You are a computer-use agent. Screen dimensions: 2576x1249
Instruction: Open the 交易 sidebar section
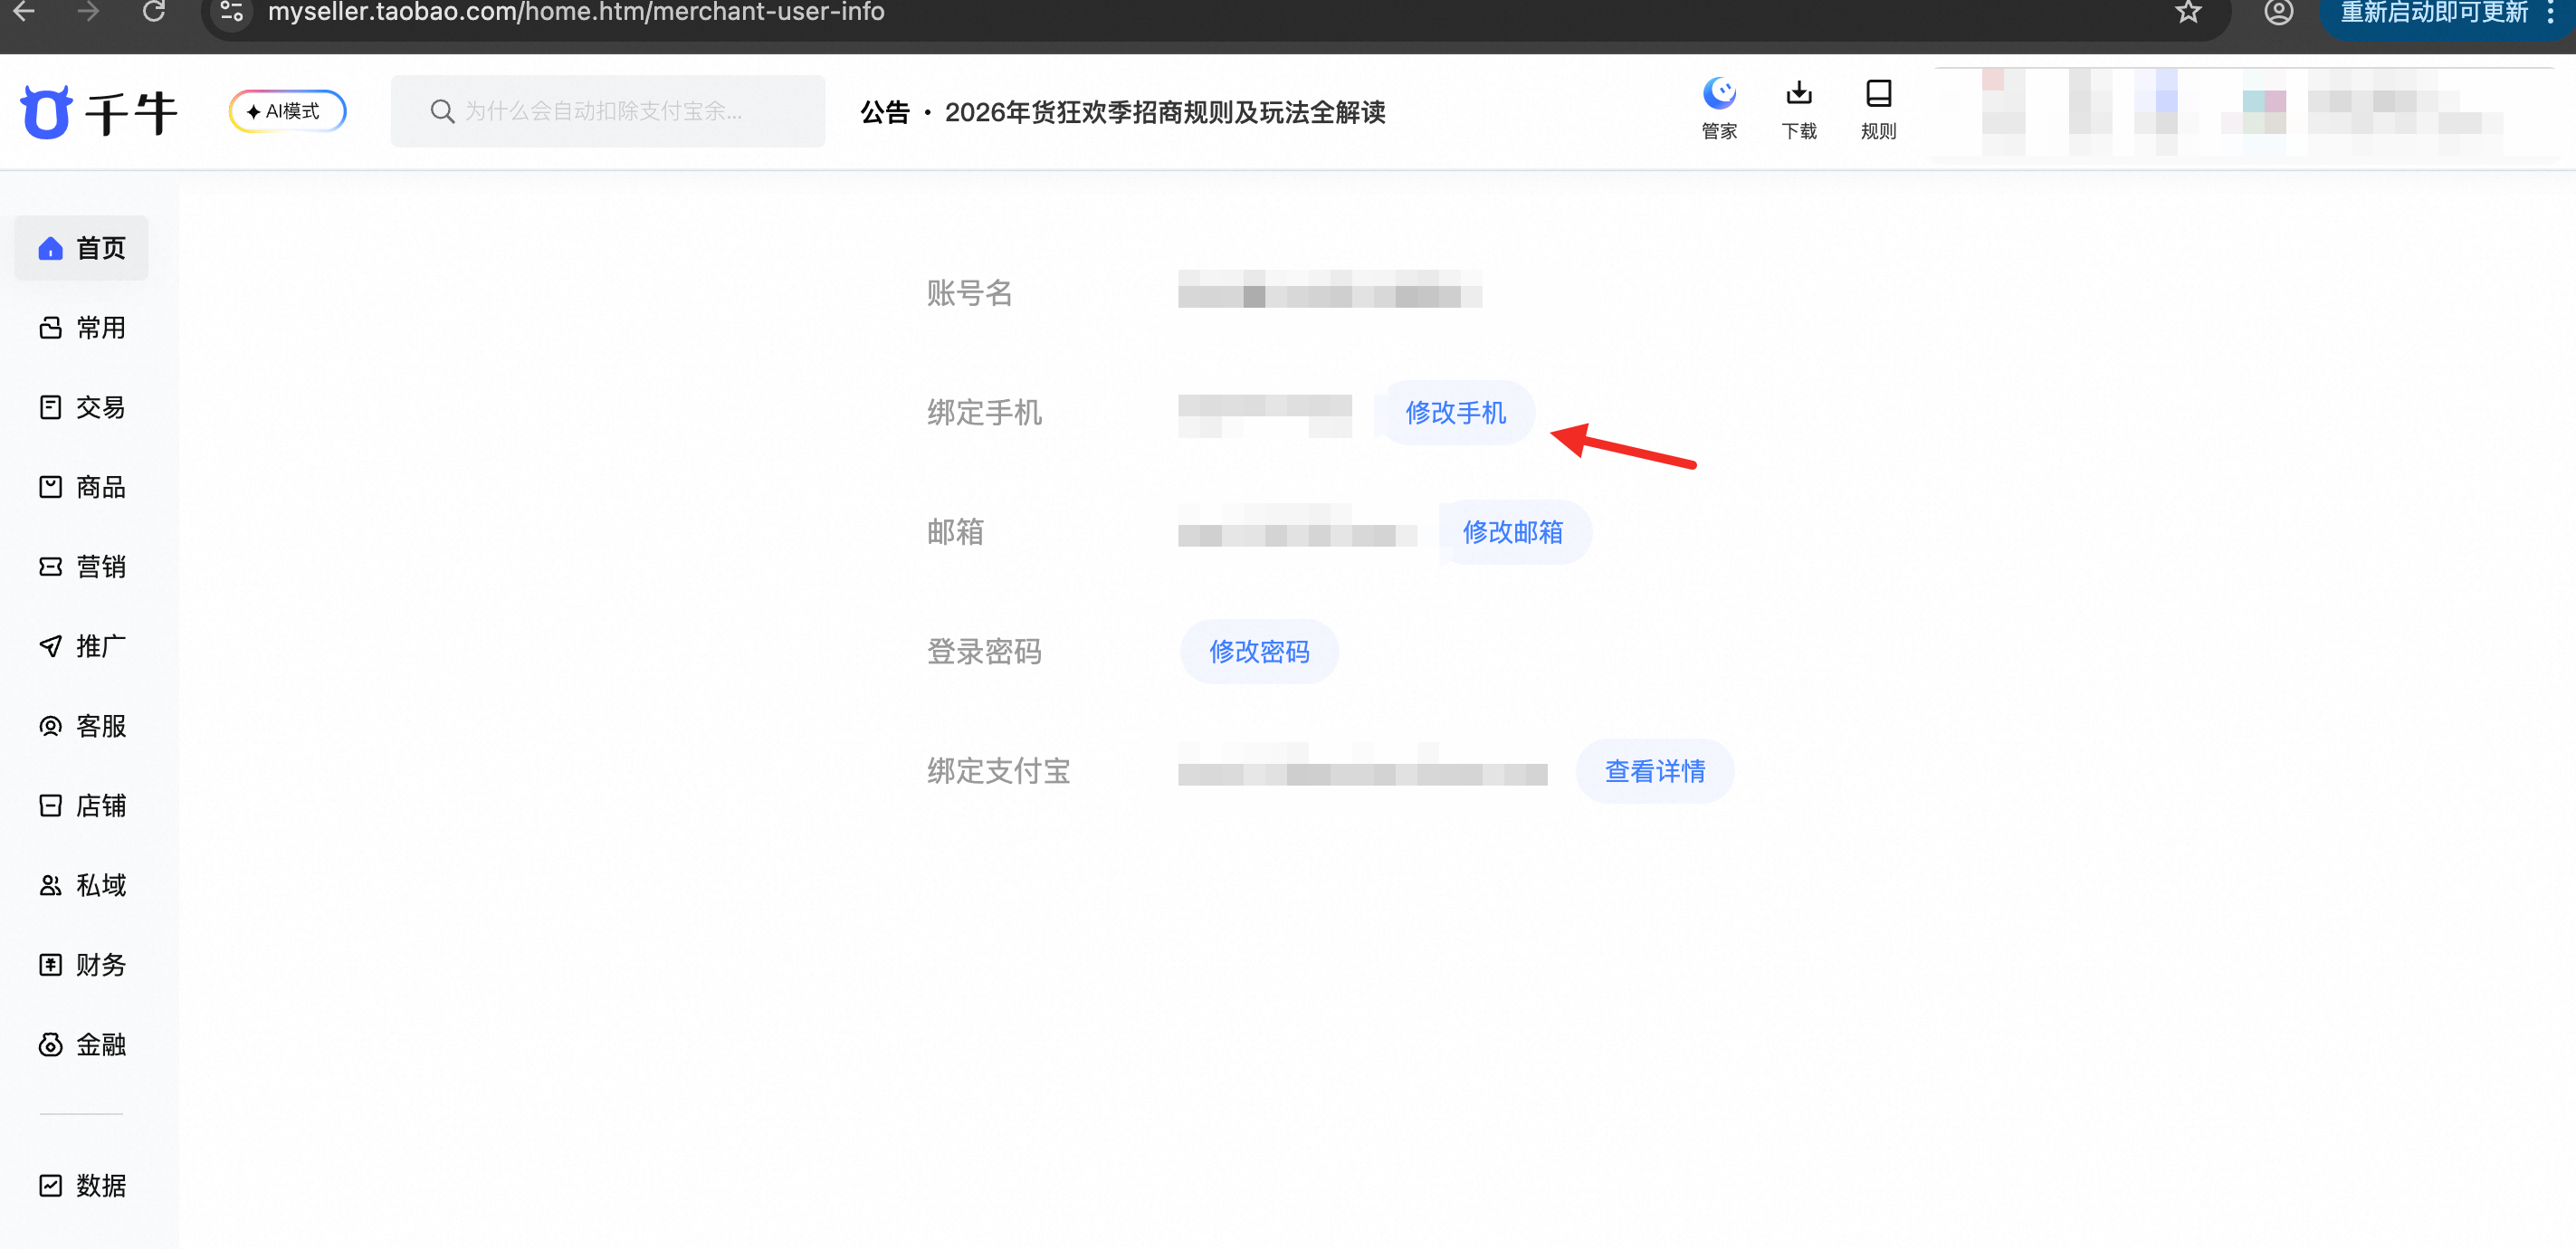coord(82,407)
